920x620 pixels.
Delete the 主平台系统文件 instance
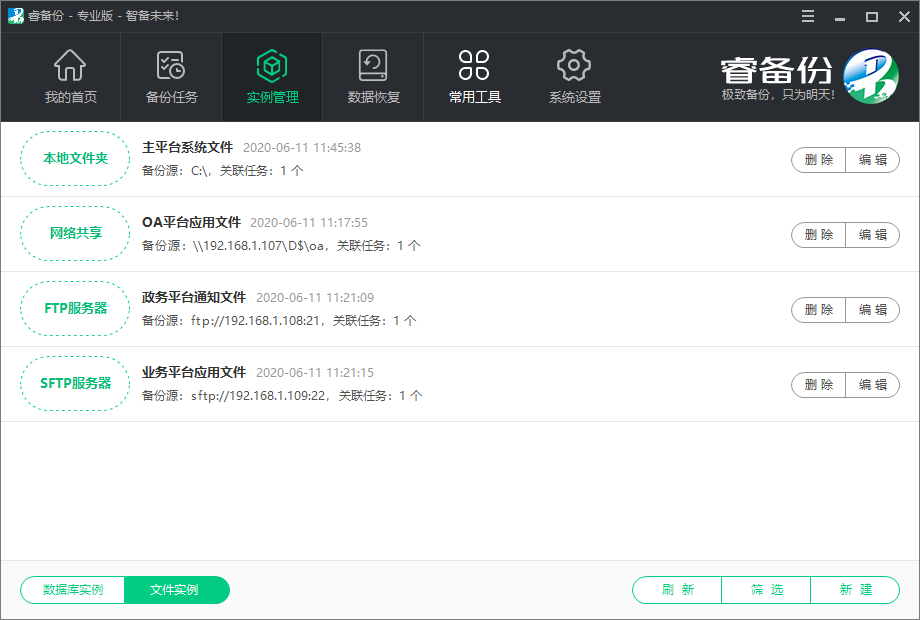click(x=819, y=160)
